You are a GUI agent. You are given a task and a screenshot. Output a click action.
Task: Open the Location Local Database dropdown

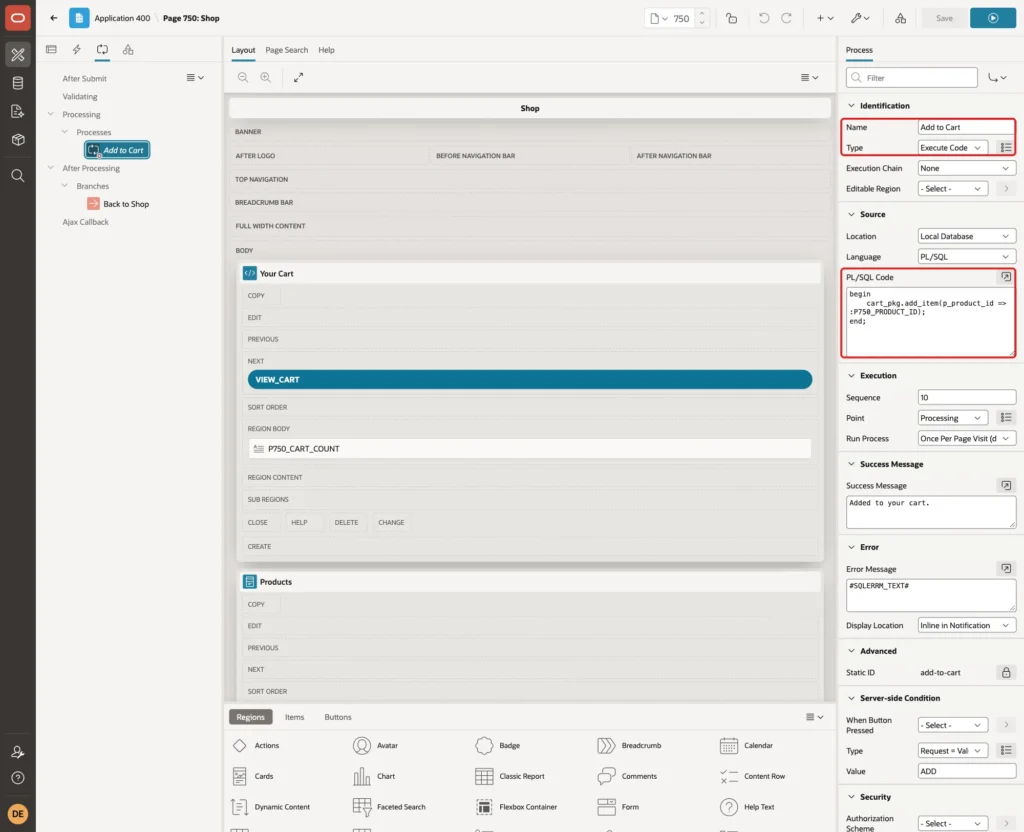967,236
